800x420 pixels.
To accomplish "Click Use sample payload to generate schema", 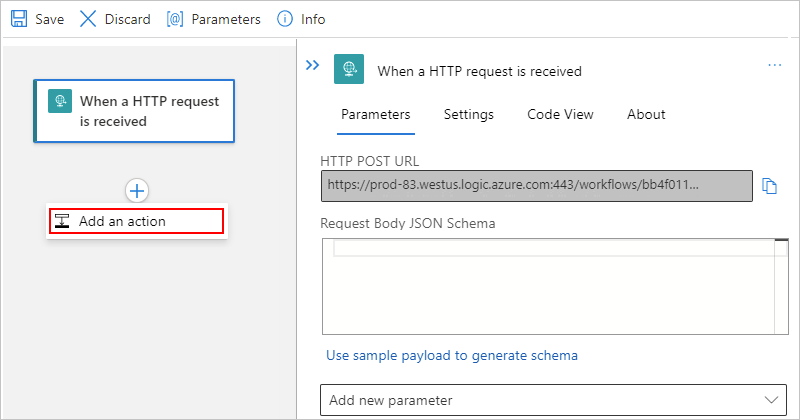I will (x=452, y=355).
